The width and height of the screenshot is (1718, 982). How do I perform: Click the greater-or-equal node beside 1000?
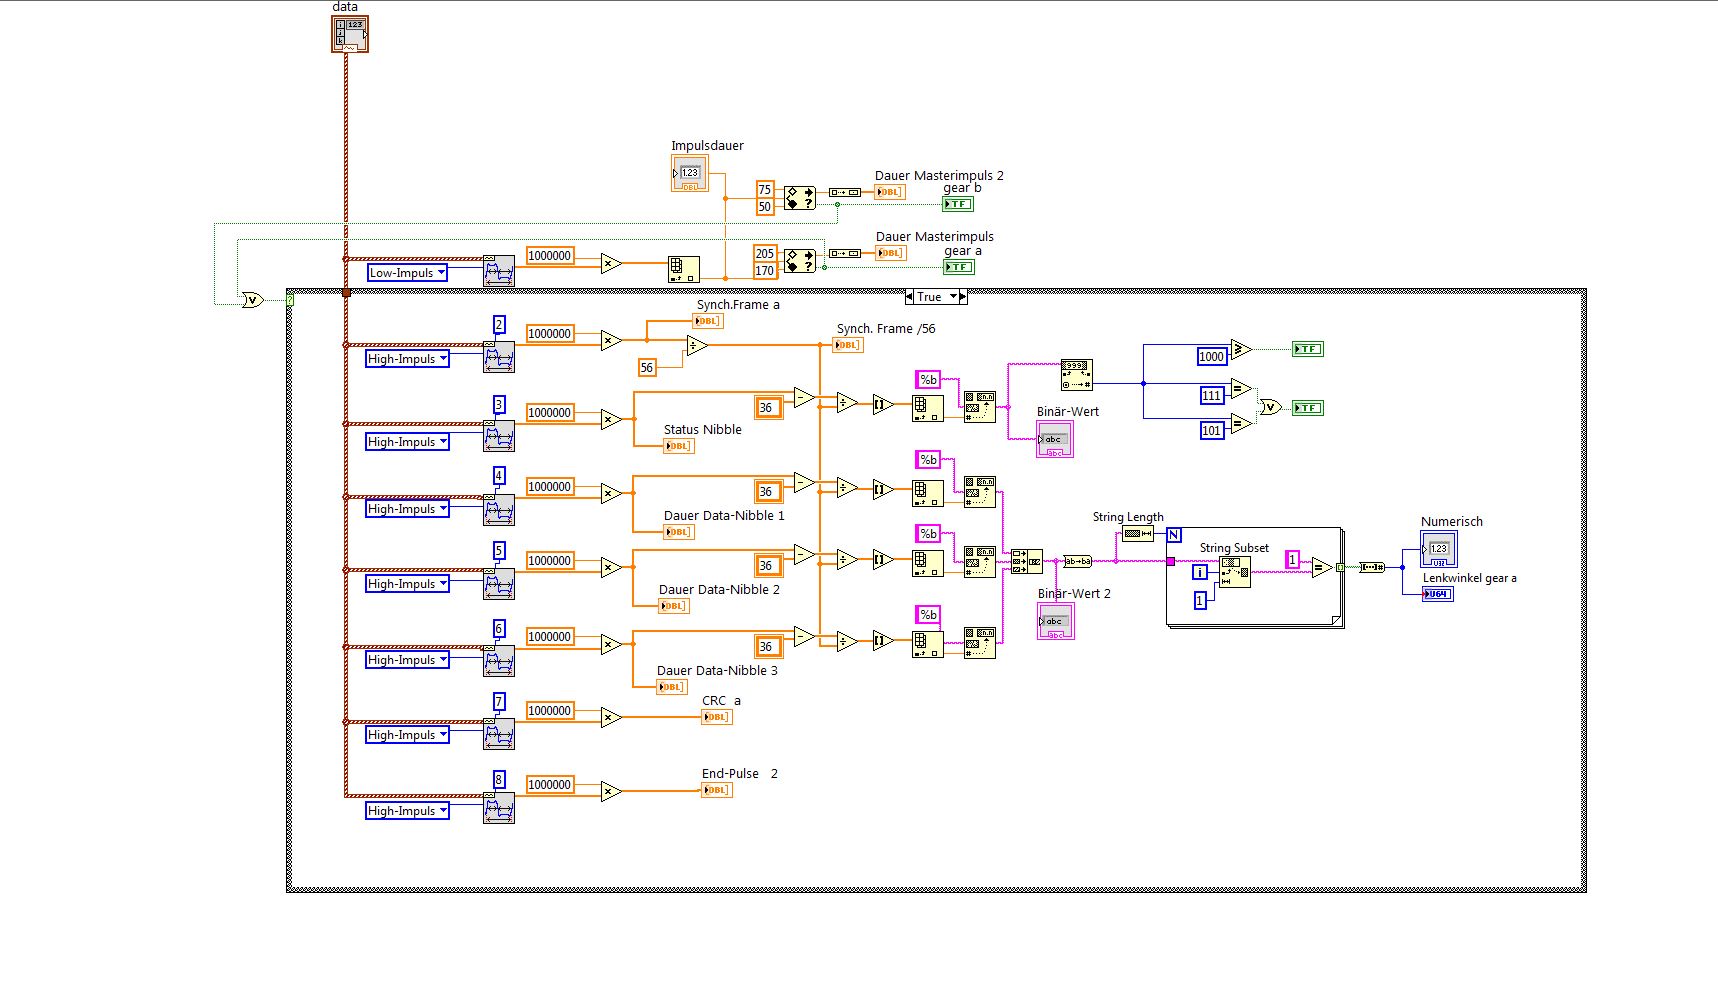coord(1241,349)
